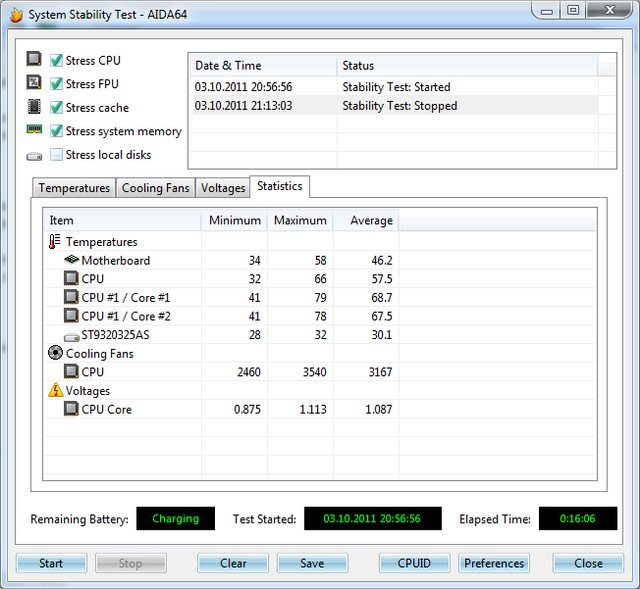The height and width of the screenshot is (589, 640).
Task: Click the warning icon beside Voltages
Action: coord(55,391)
